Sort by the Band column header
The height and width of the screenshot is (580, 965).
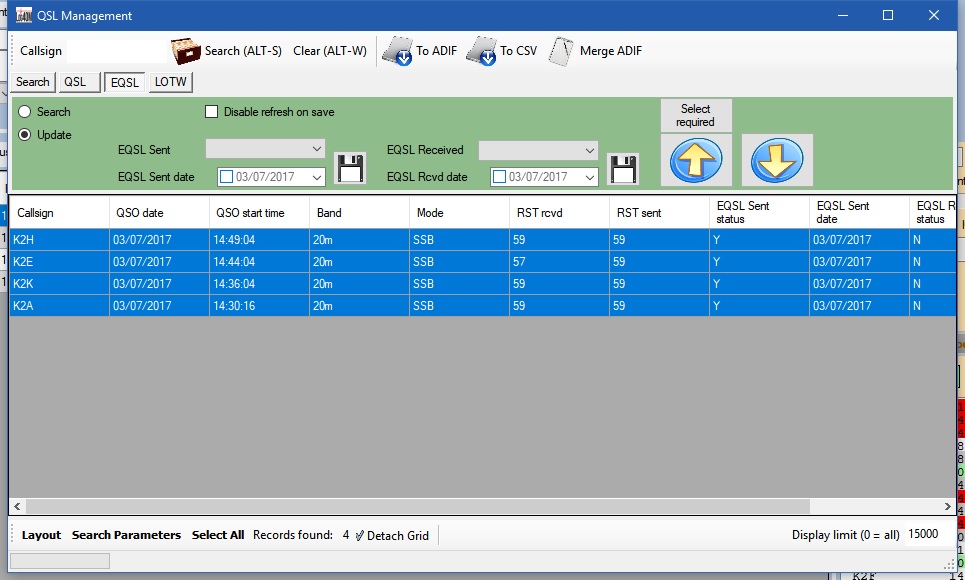click(359, 212)
